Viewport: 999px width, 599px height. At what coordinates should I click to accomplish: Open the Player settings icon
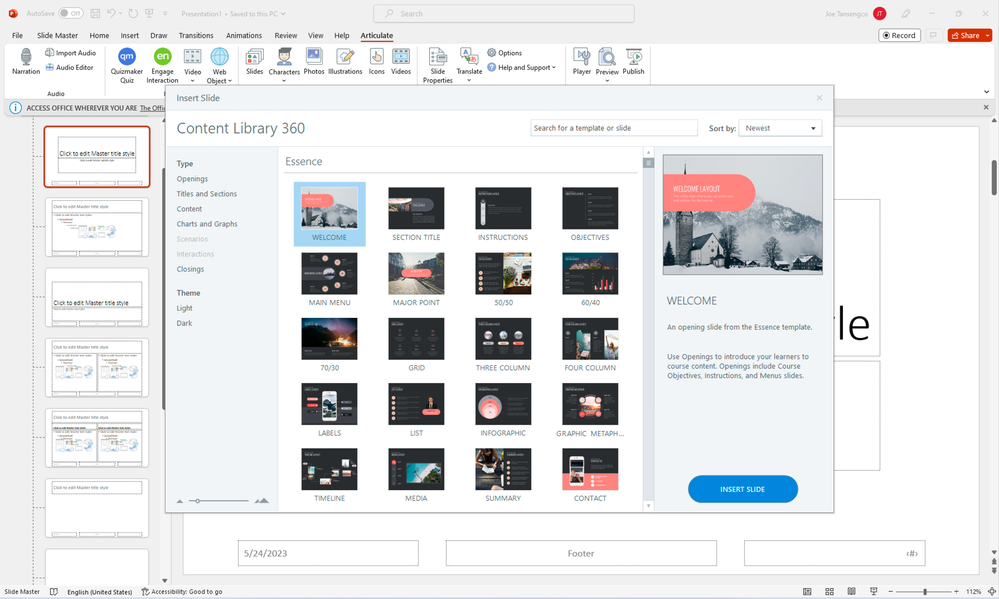[x=581, y=58]
